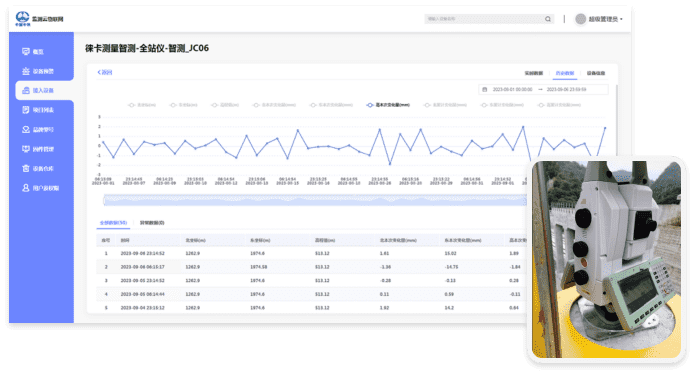Image resolution: width=695 pixels, height=375 pixels.
Task: Select the 全部数据 table tab
Action: point(113,223)
